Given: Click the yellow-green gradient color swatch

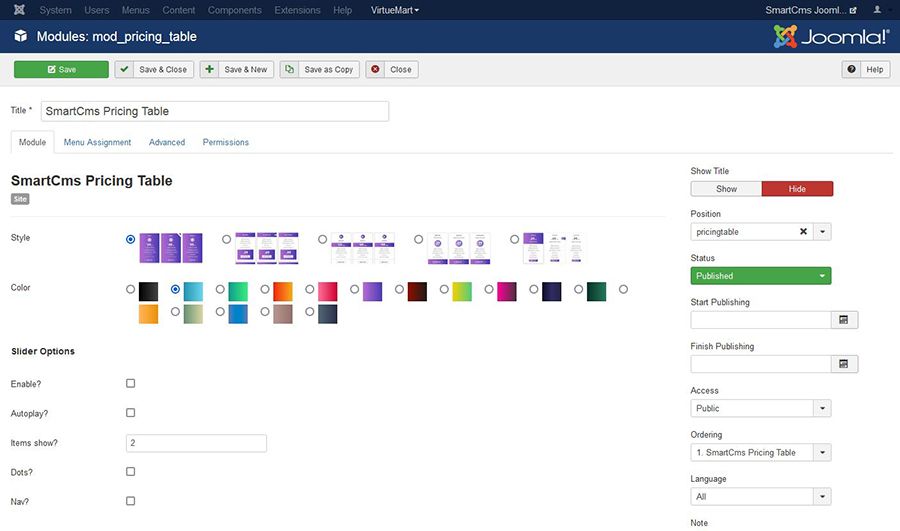Looking at the screenshot, I should click(x=462, y=292).
